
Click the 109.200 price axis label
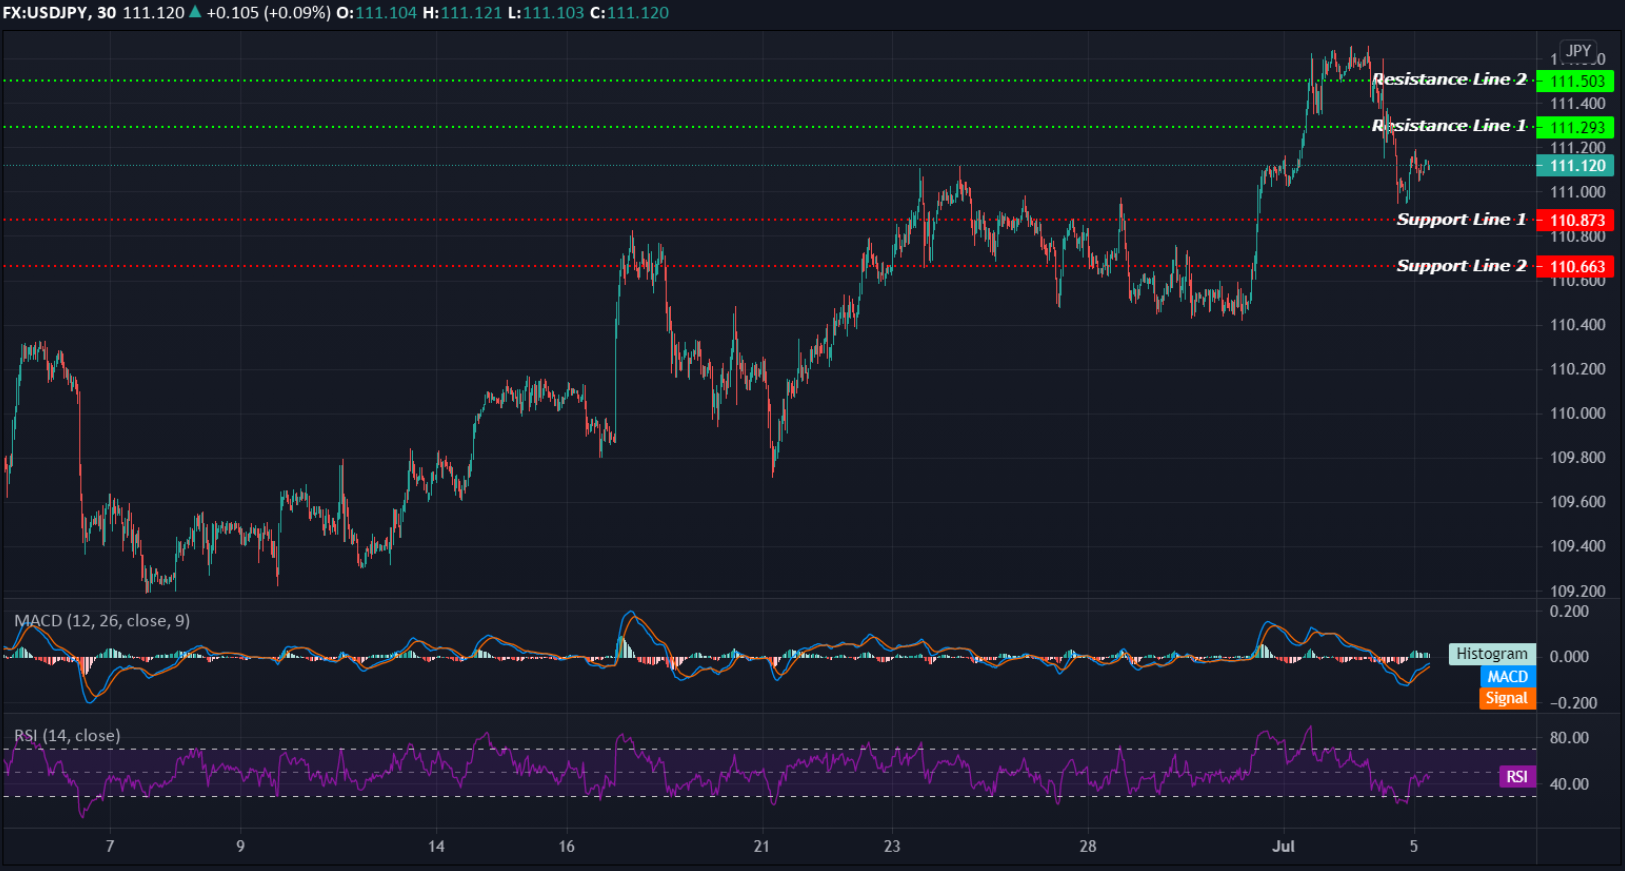[x=1578, y=591]
